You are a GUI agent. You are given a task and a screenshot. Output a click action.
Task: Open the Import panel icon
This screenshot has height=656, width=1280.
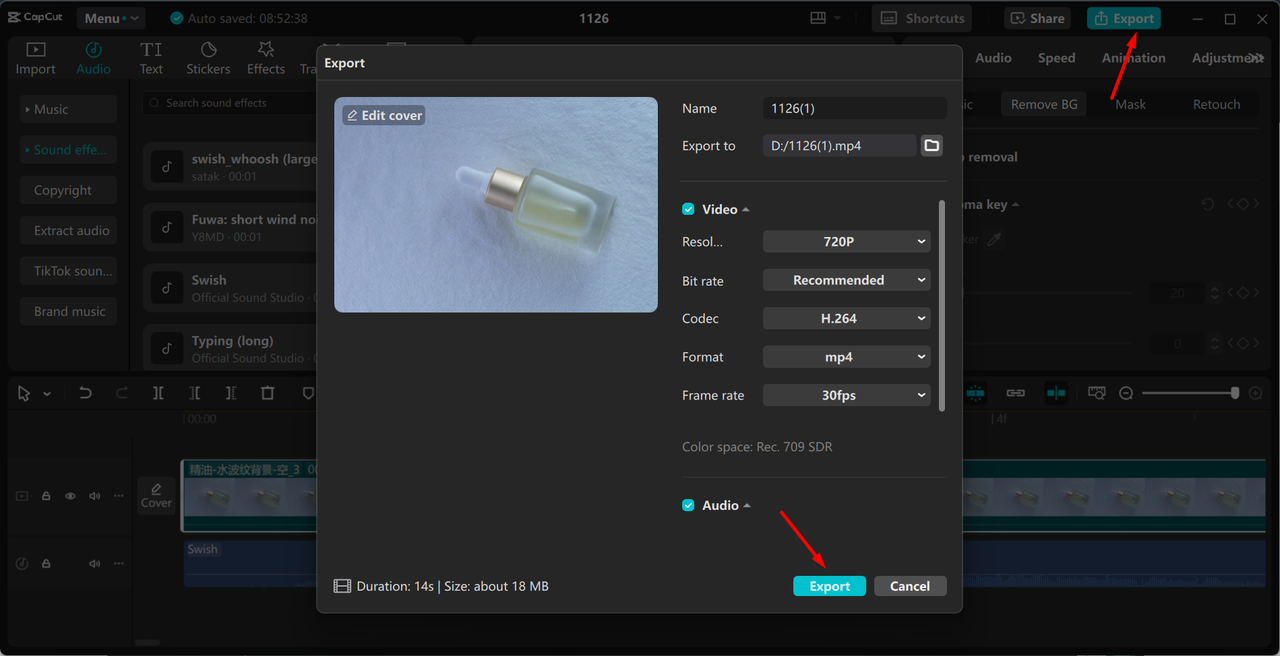(35, 50)
